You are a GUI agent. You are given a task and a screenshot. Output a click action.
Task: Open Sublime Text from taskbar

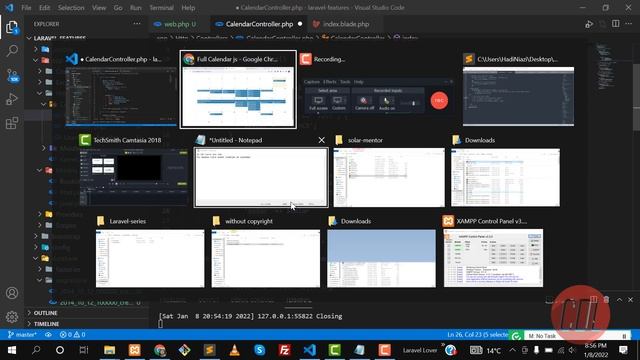pyautogui.click(x=209, y=350)
